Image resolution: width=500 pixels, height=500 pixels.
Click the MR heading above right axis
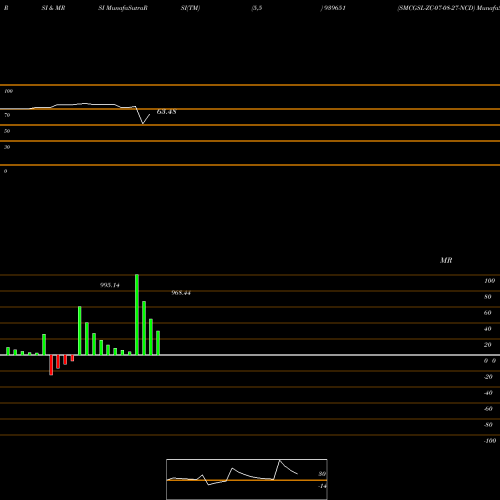[446, 260]
